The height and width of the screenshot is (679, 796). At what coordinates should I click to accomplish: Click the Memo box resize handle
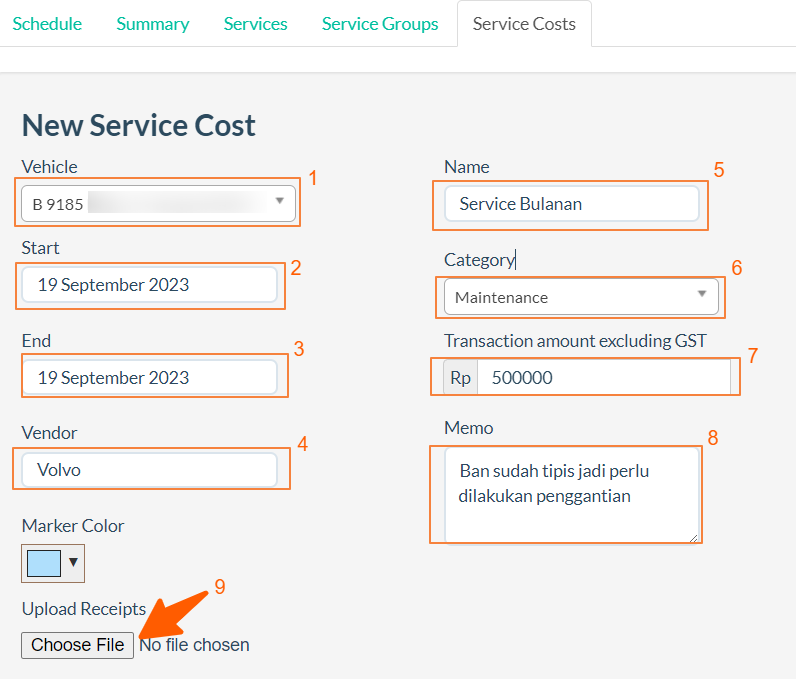(x=693, y=537)
